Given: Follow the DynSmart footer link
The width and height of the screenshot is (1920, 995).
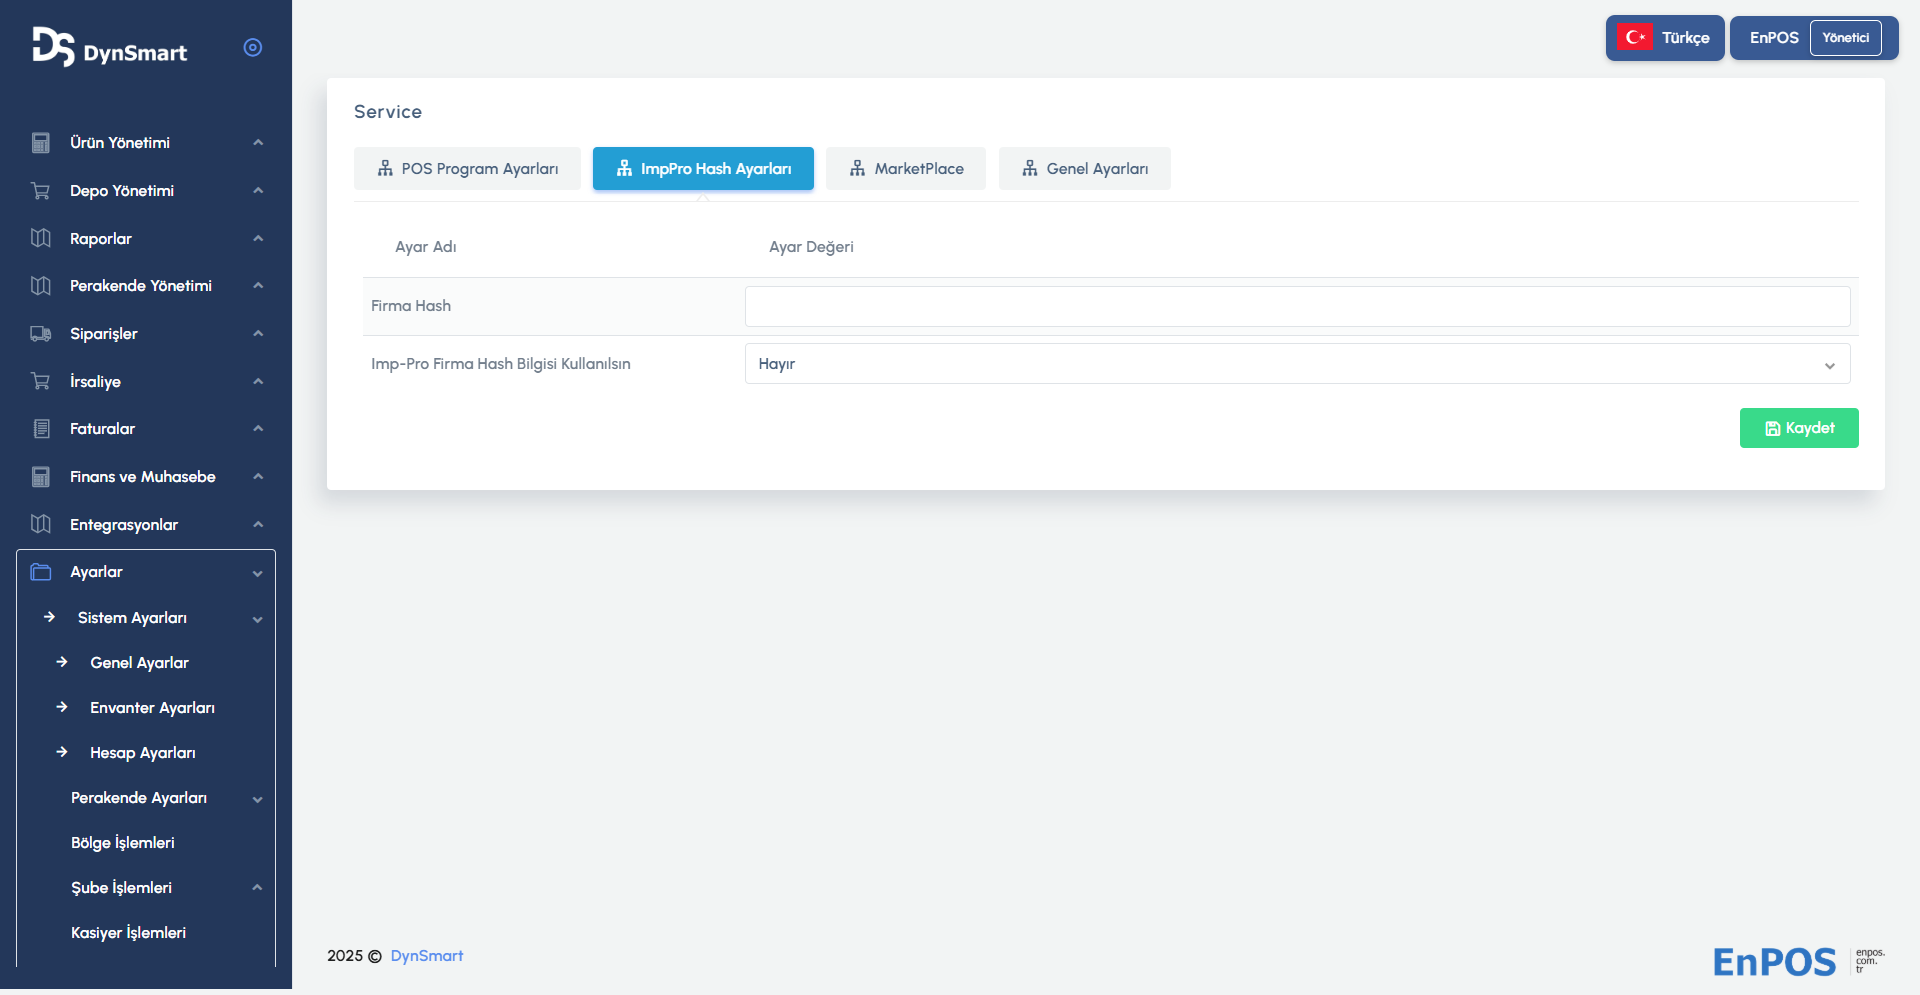Looking at the screenshot, I should (x=426, y=956).
